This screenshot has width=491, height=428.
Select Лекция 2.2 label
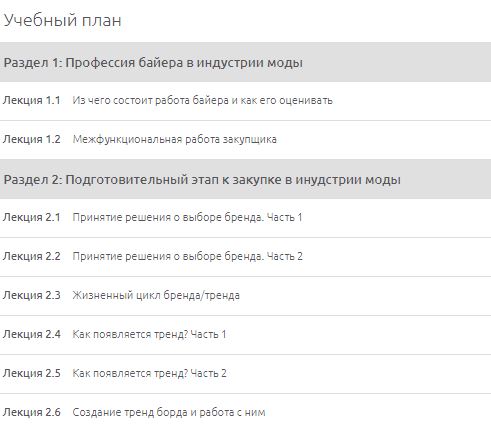coord(32,256)
